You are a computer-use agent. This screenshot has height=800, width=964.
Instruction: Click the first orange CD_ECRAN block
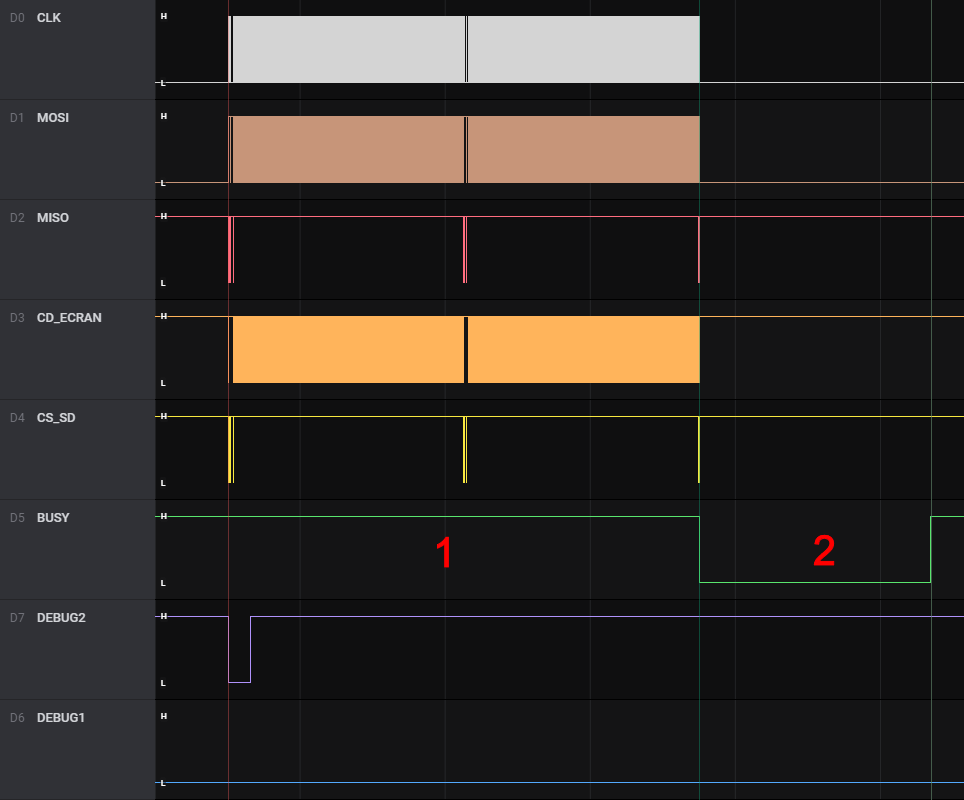point(347,350)
